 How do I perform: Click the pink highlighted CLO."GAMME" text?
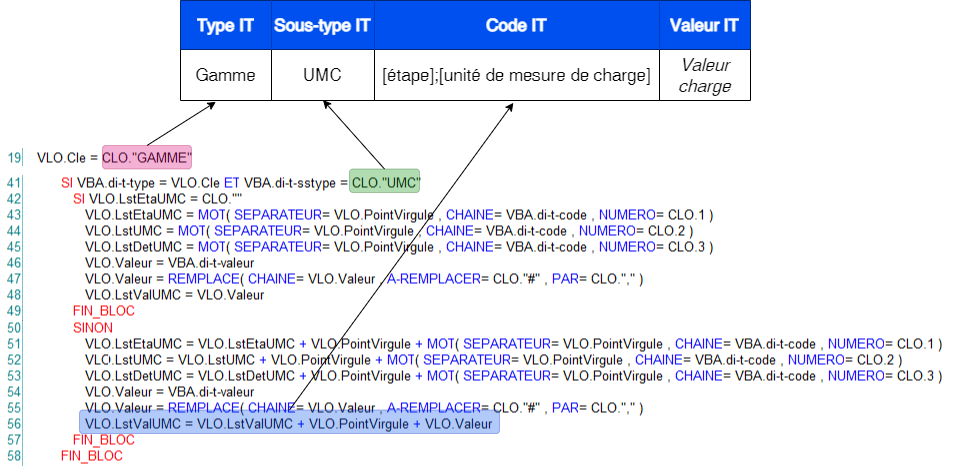coord(148,157)
